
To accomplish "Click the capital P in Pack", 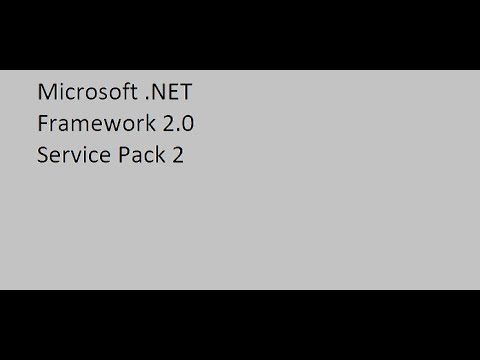I will 124,155.
